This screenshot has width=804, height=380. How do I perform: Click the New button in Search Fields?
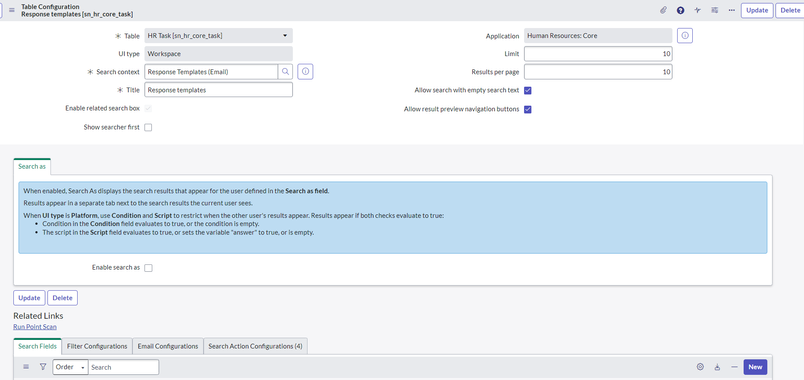click(755, 367)
